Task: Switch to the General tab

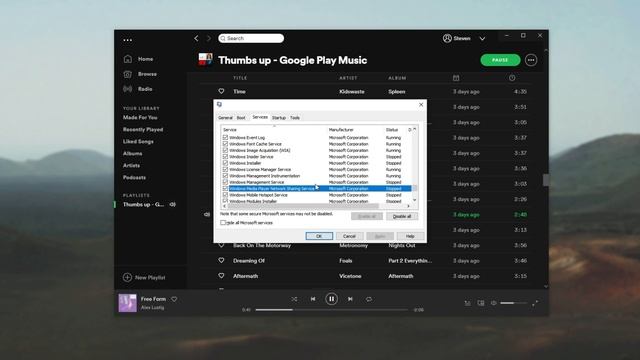Action: (x=225, y=118)
